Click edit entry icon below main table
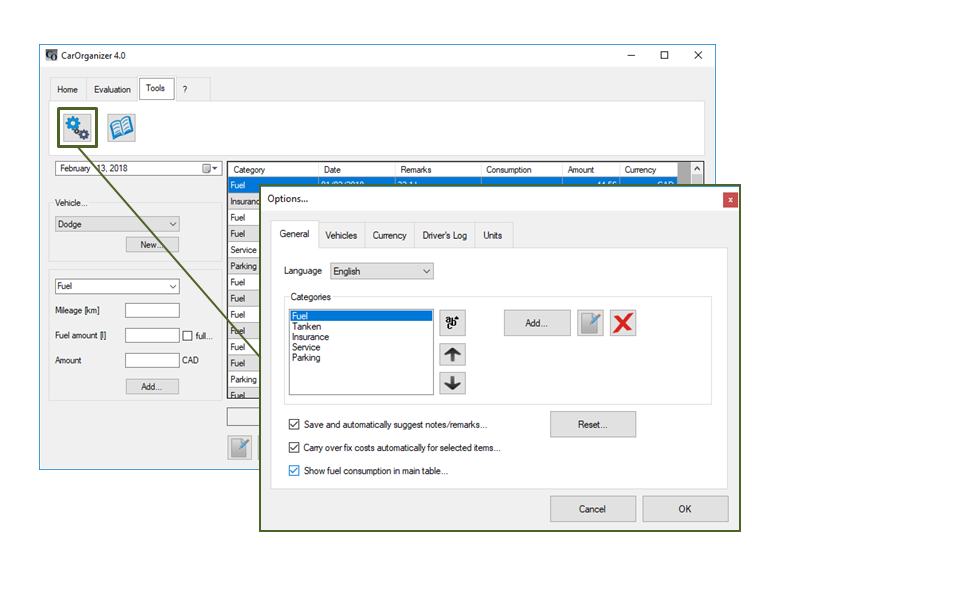 (x=239, y=447)
